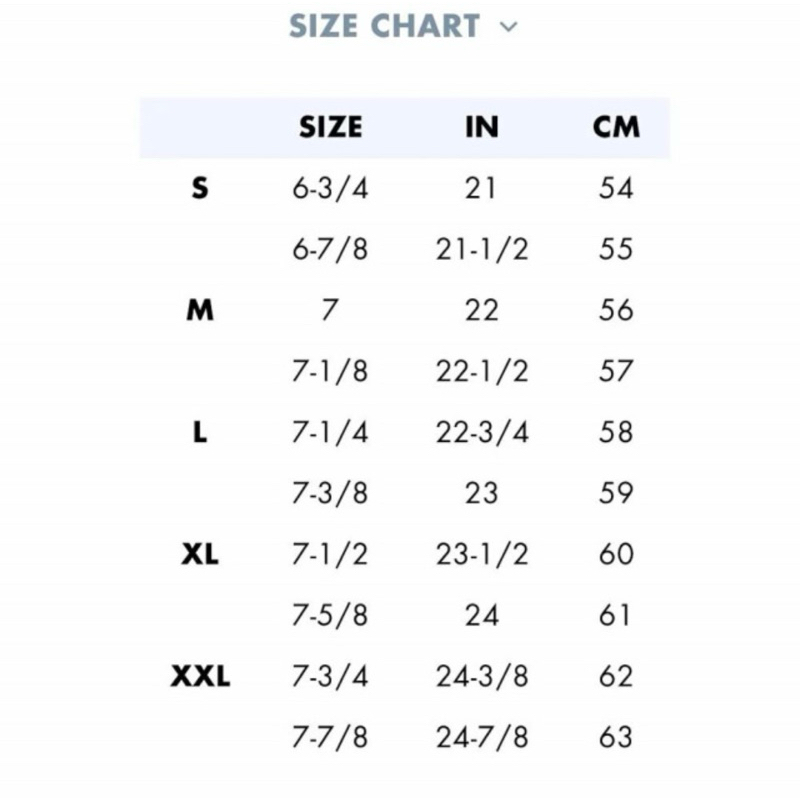The width and height of the screenshot is (800, 800).
Task: Select the SIZE column header
Action: click(331, 127)
